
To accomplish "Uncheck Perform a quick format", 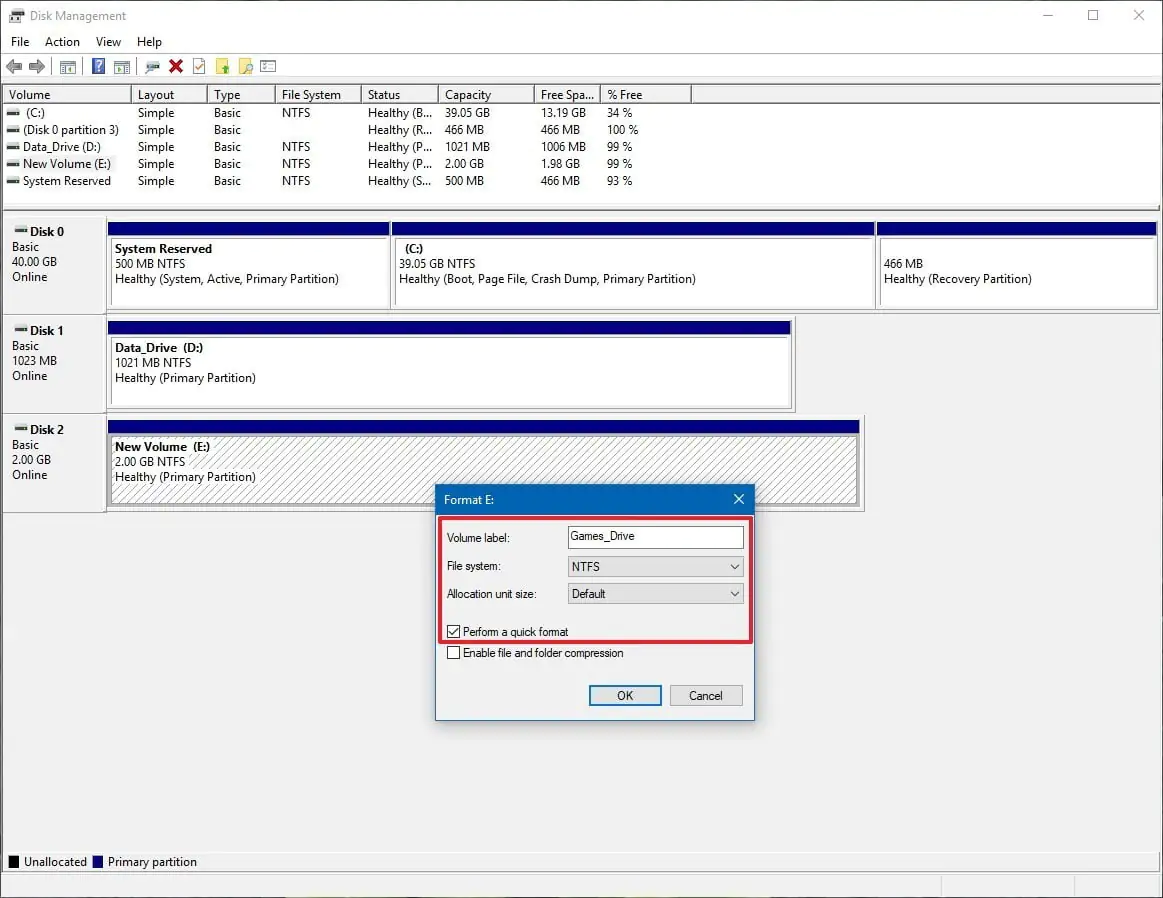I will (454, 632).
